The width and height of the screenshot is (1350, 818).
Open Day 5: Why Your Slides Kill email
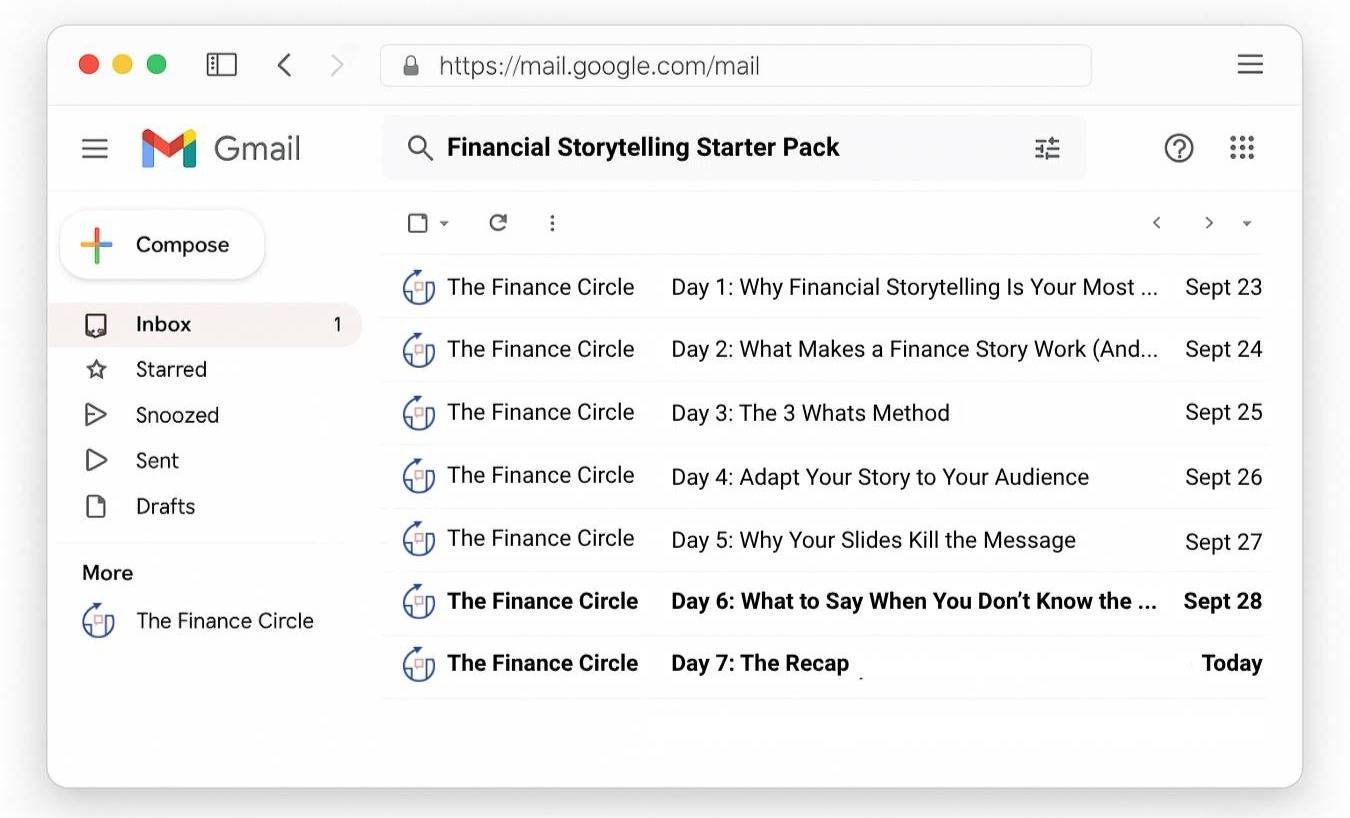(826, 539)
